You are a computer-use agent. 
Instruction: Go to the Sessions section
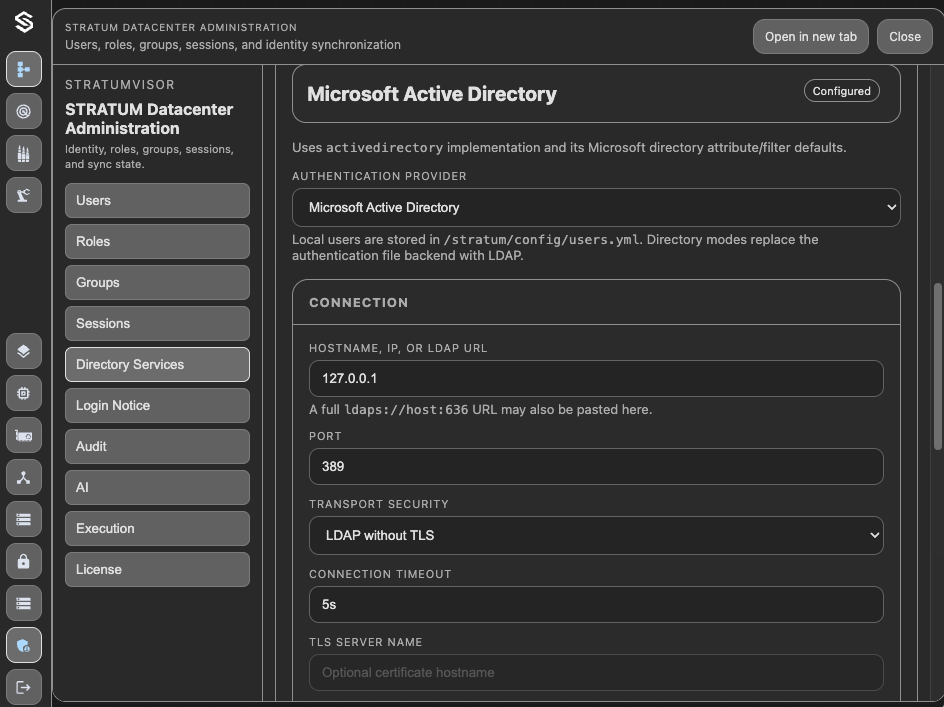(157, 323)
